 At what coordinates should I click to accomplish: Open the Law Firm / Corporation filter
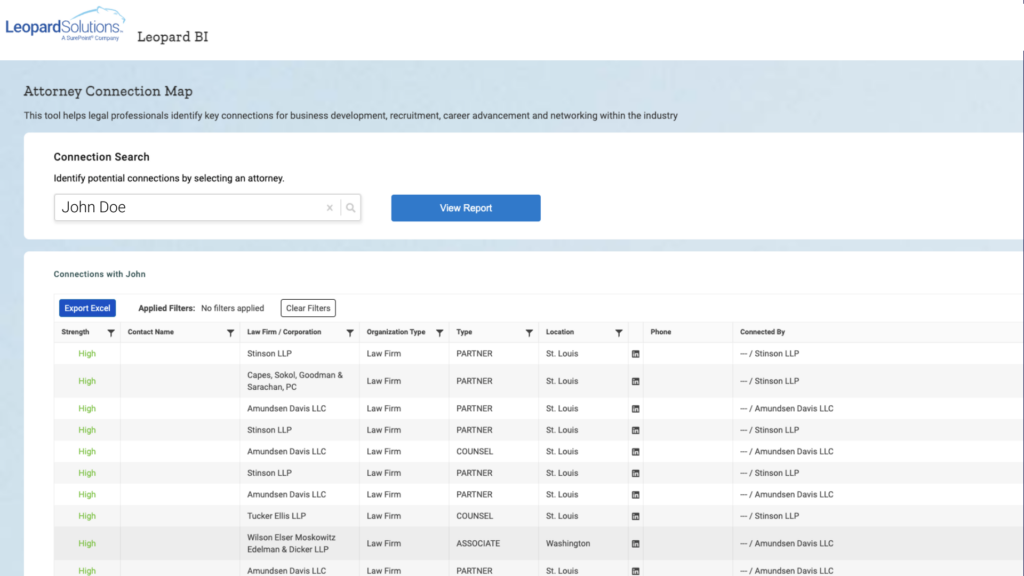[350, 332]
